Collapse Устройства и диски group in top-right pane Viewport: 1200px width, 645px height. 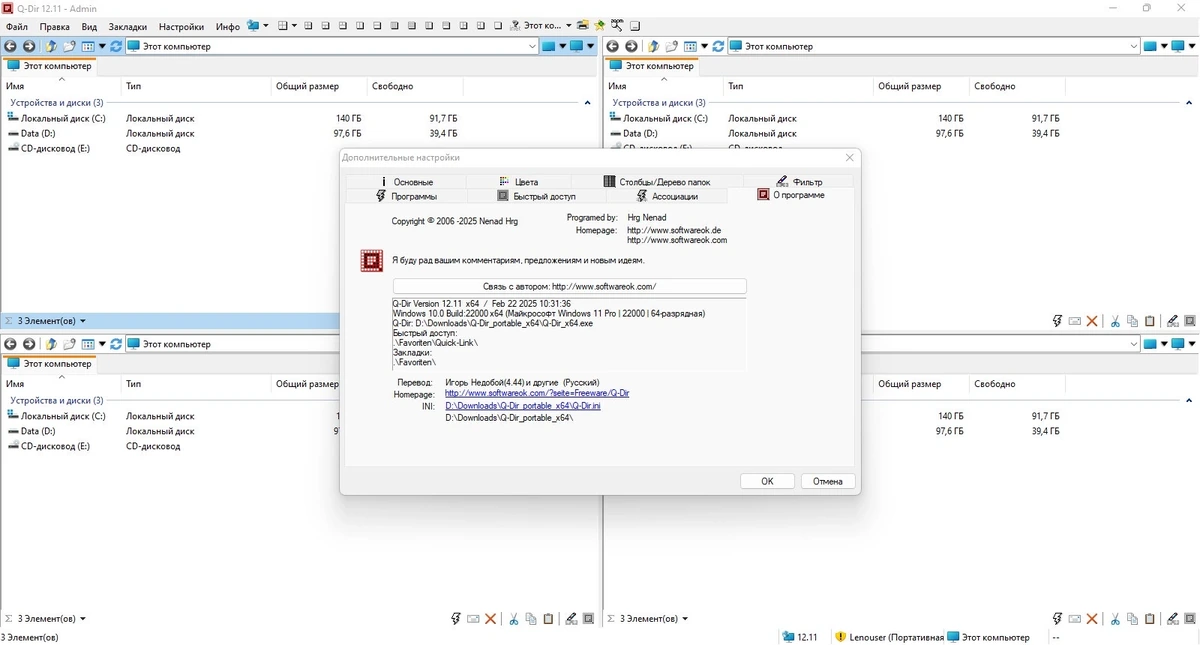pos(1189,103)
